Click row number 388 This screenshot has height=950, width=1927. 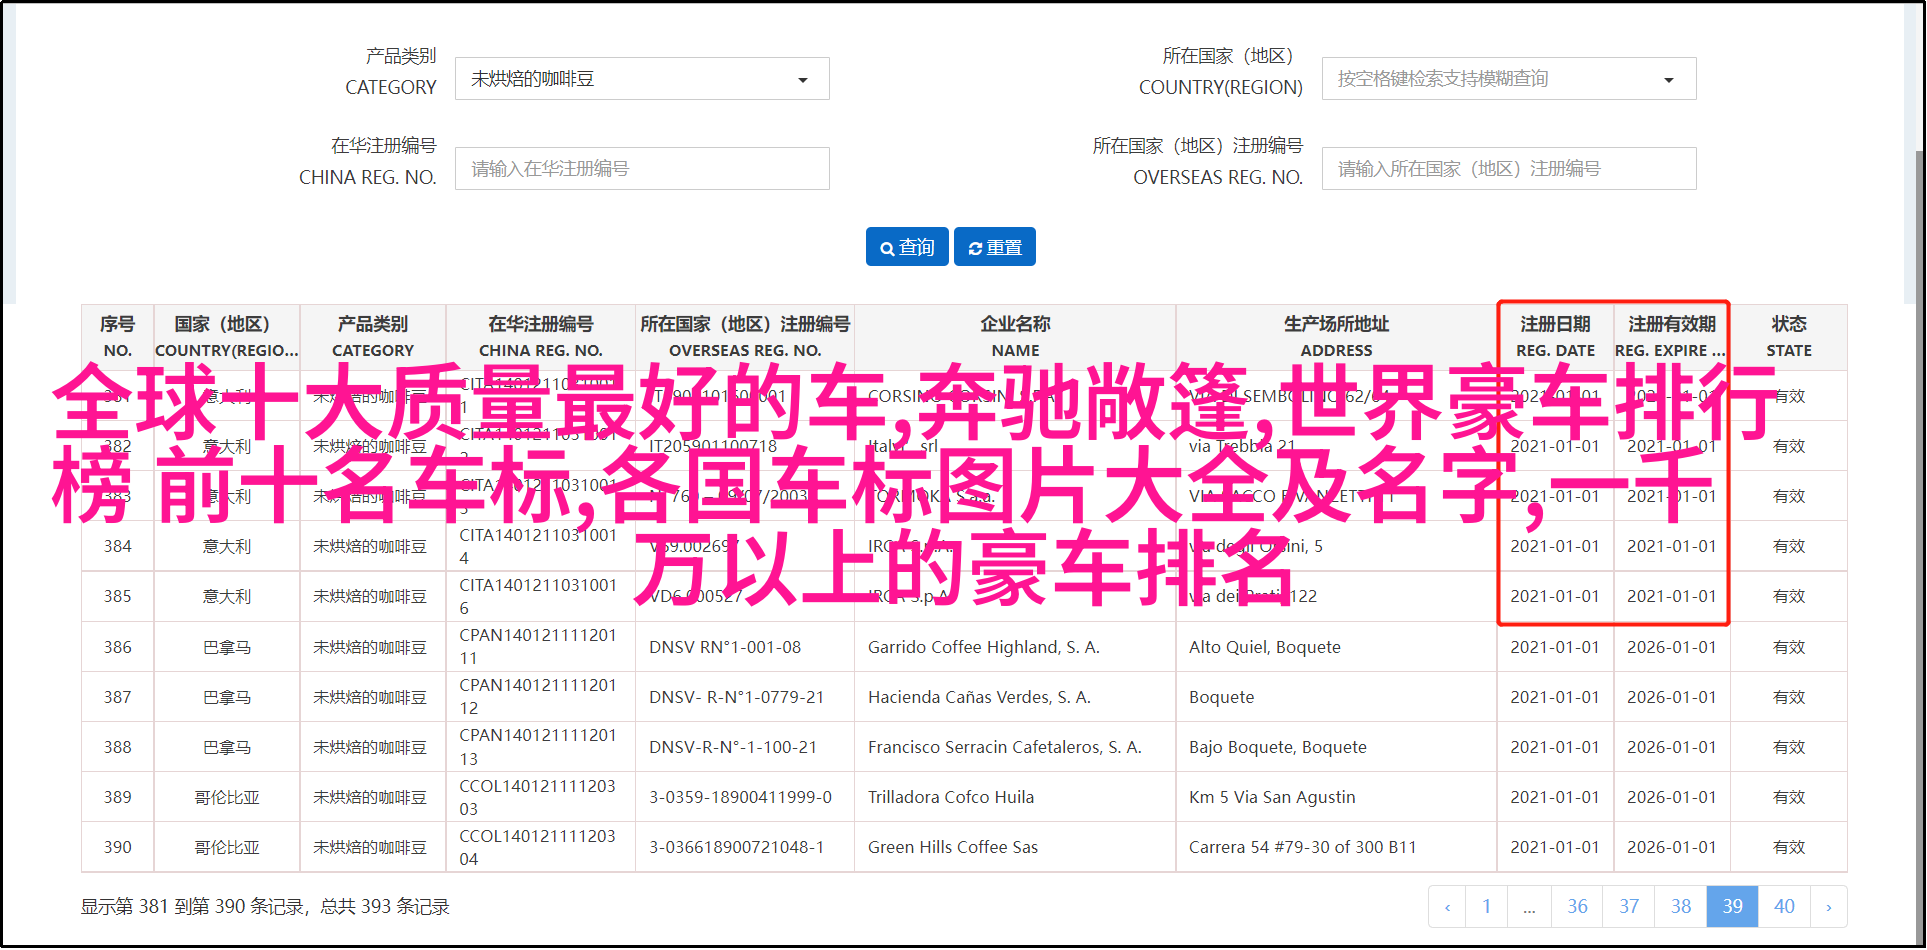tap(118, 747)
